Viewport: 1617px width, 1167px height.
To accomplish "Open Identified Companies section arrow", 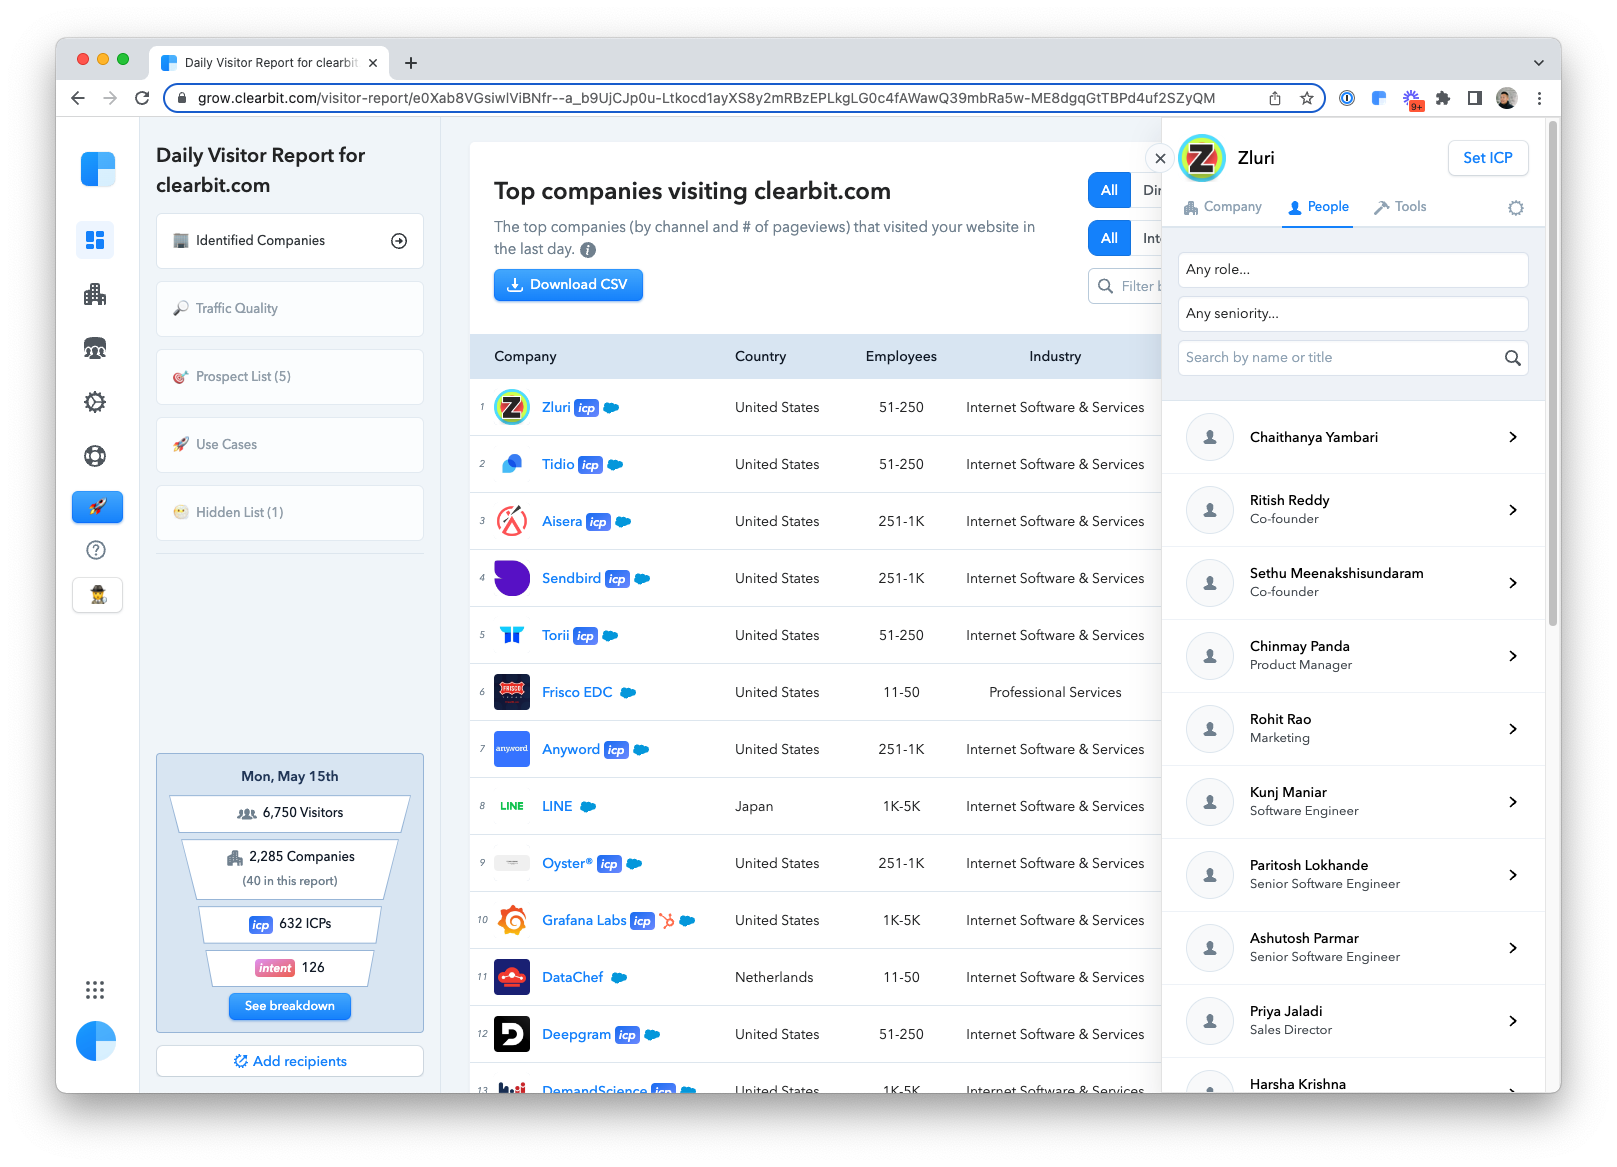I will (399, 241).
